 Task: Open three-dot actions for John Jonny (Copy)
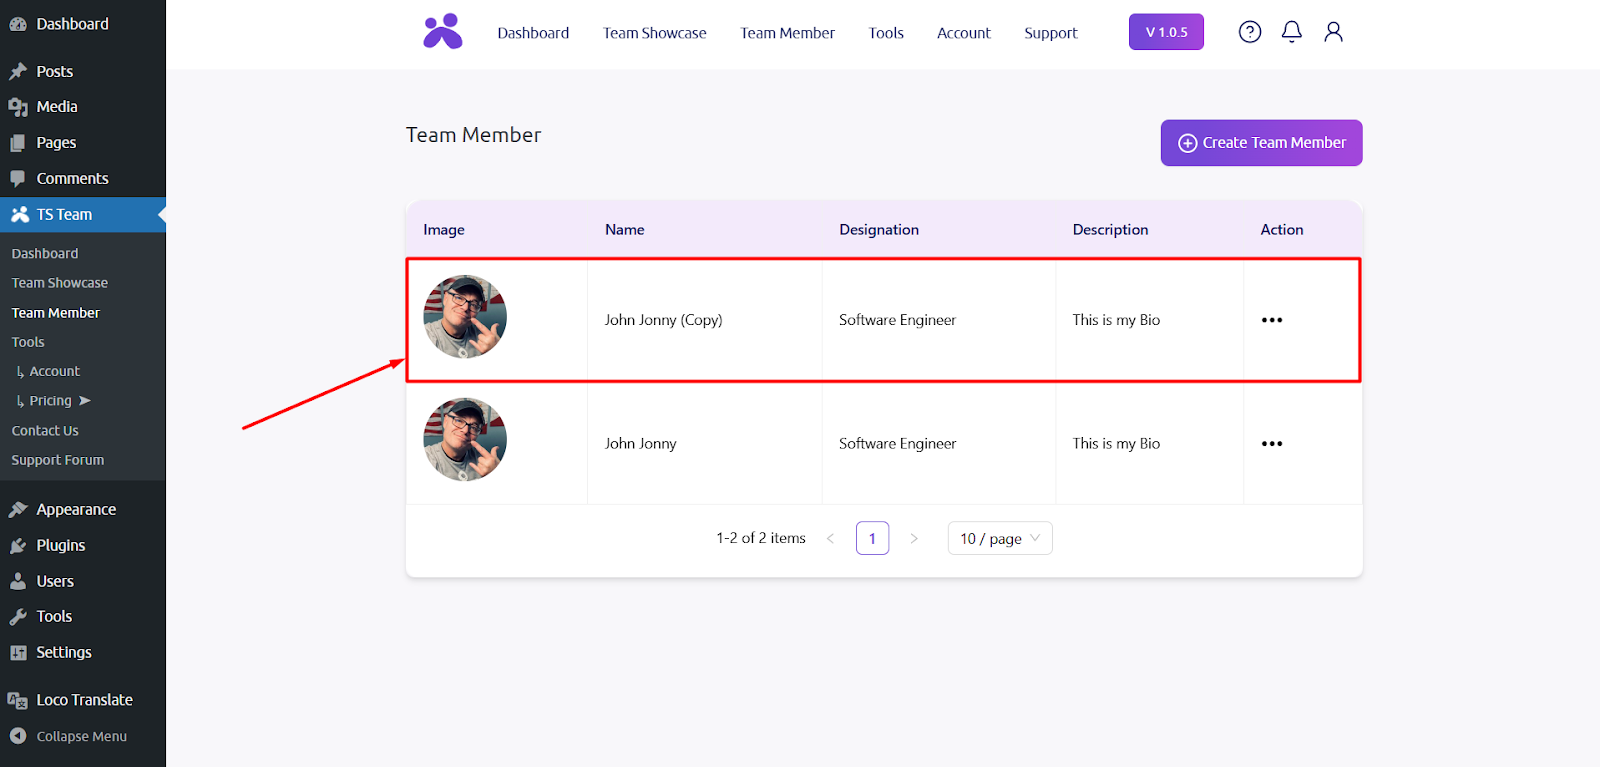click(1271, 320)
